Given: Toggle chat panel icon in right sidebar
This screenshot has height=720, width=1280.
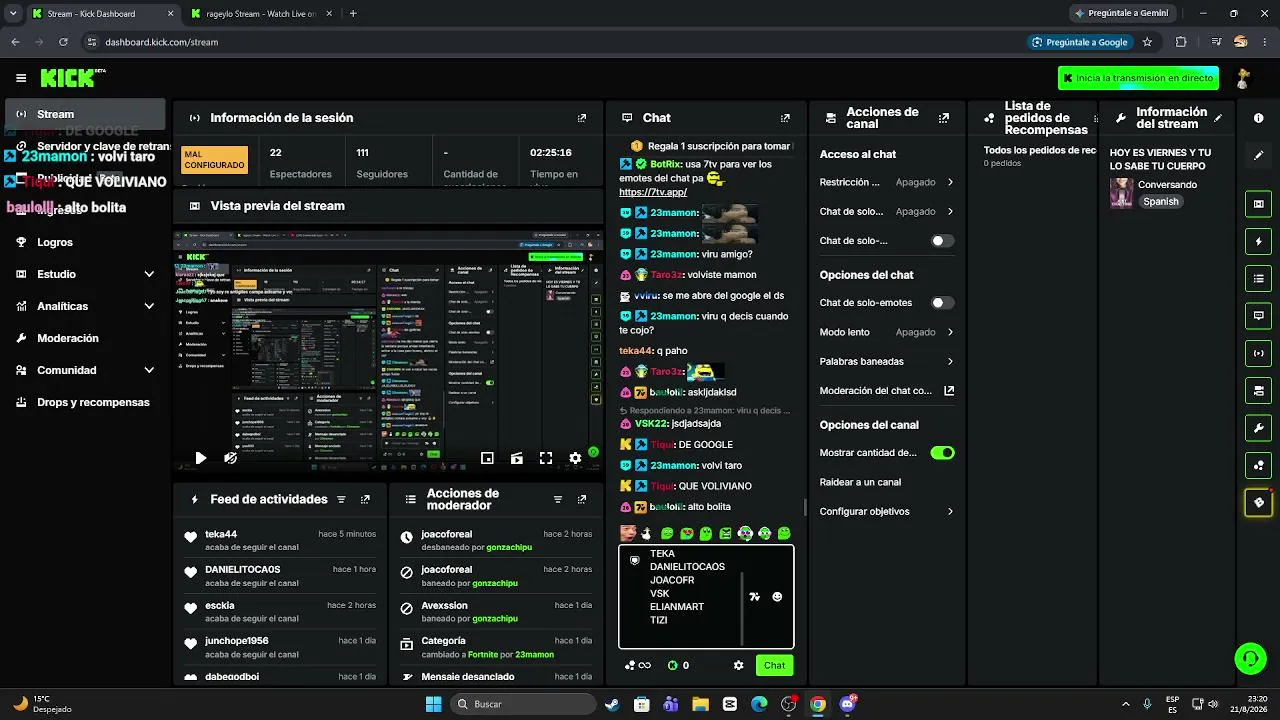Looking at the screenshot, I should (x=1258, y=315).
